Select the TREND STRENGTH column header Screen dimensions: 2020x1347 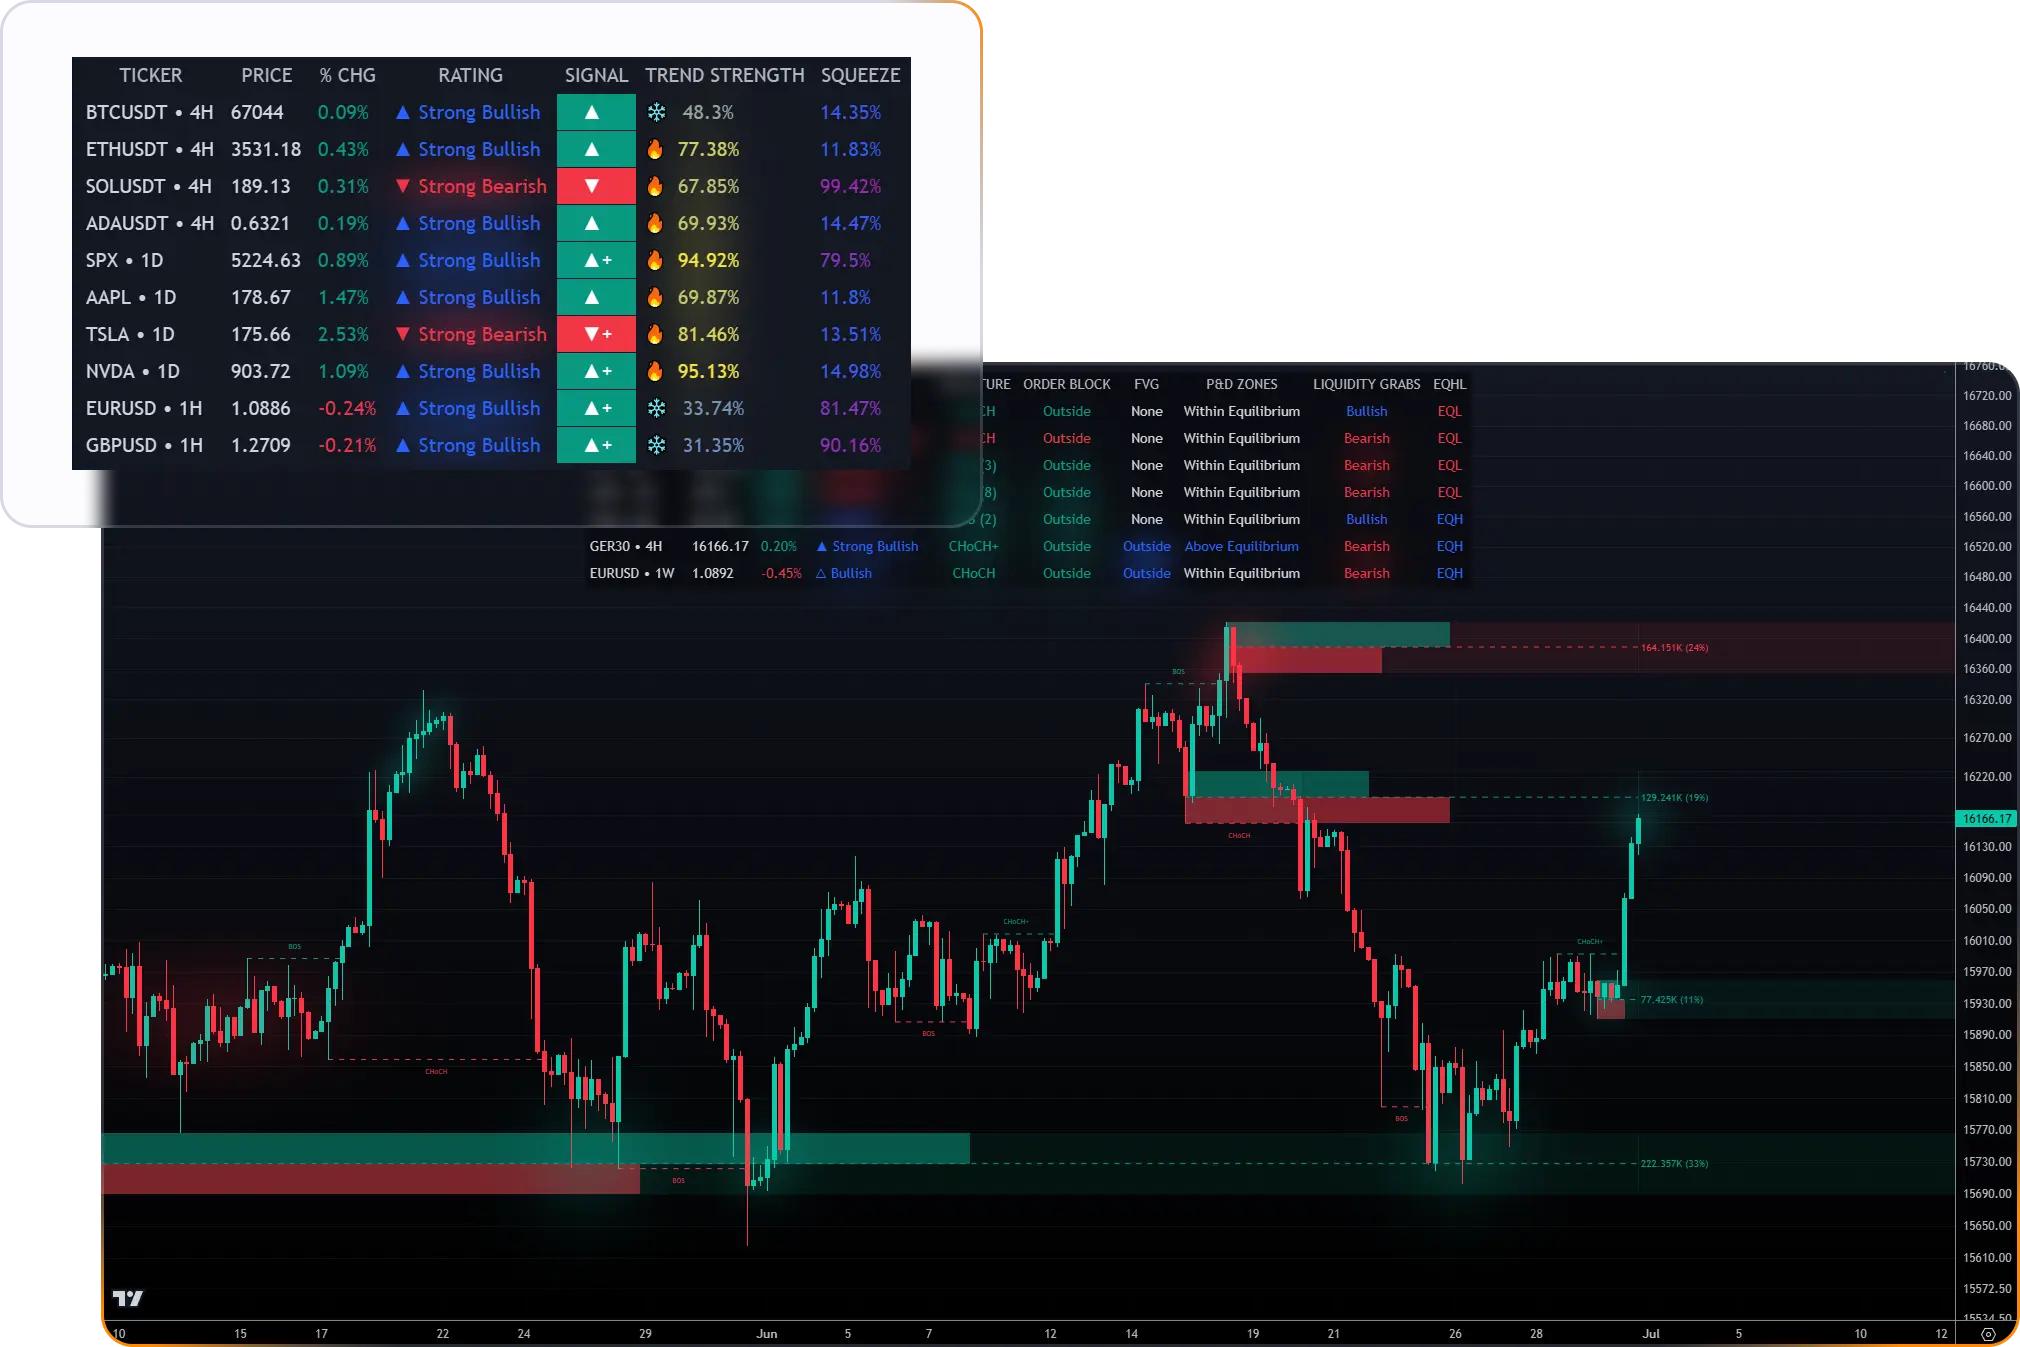click(724, 75)
